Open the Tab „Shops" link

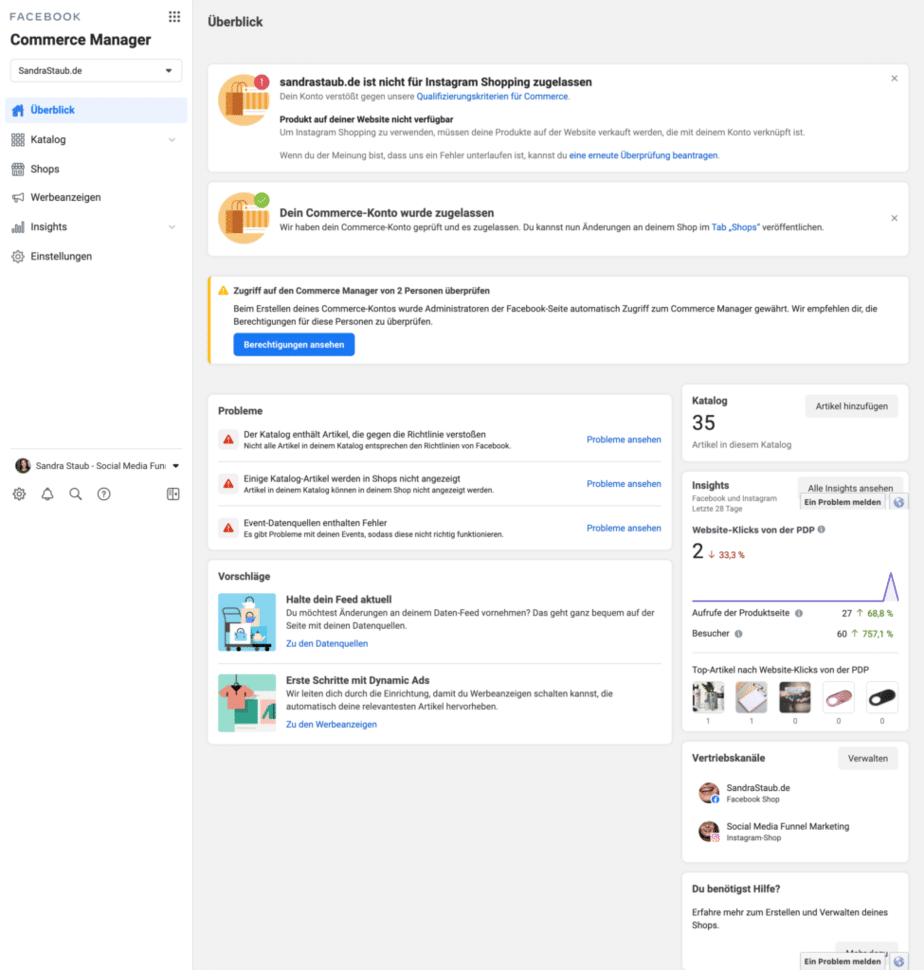(x=735, y=227)
